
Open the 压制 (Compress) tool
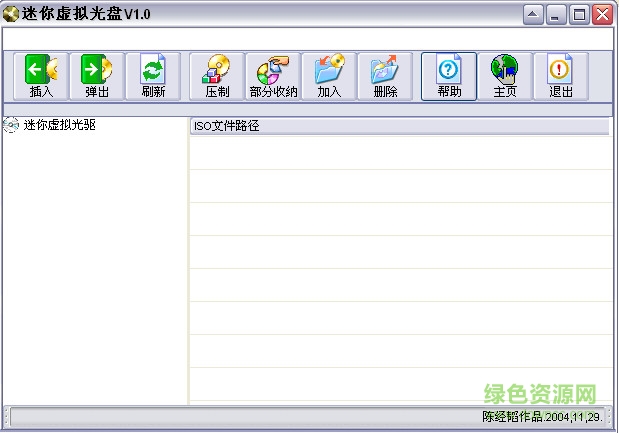pyautogui.click(x=217, y=76)
